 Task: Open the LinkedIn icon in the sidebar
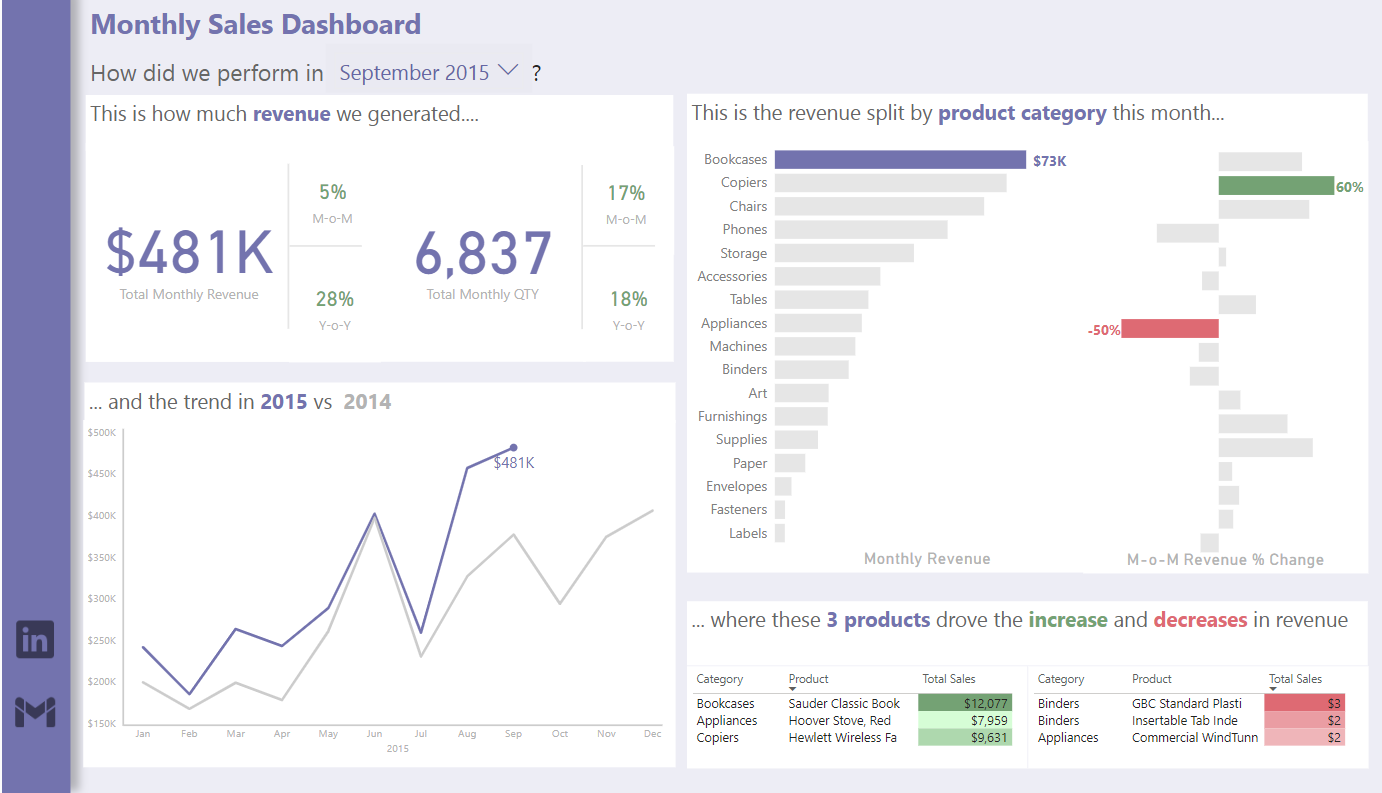pyautogui.click(x=35, y=639)
